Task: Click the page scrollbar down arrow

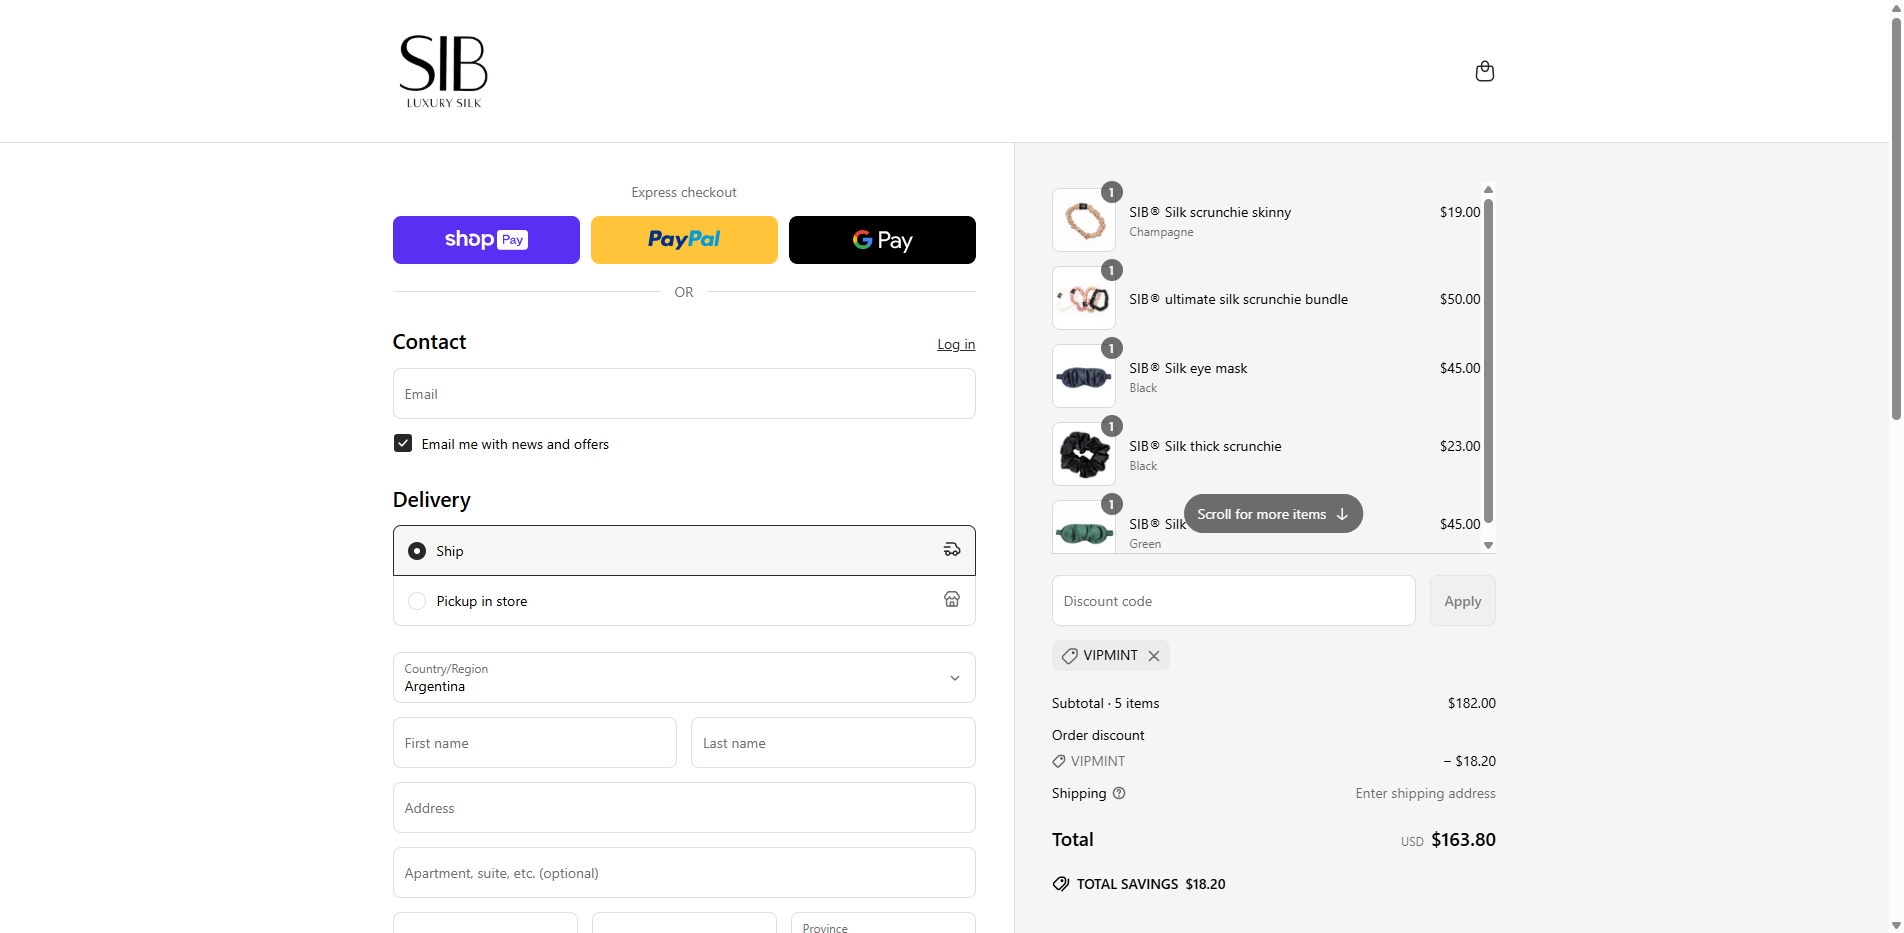Action: 1896,926
